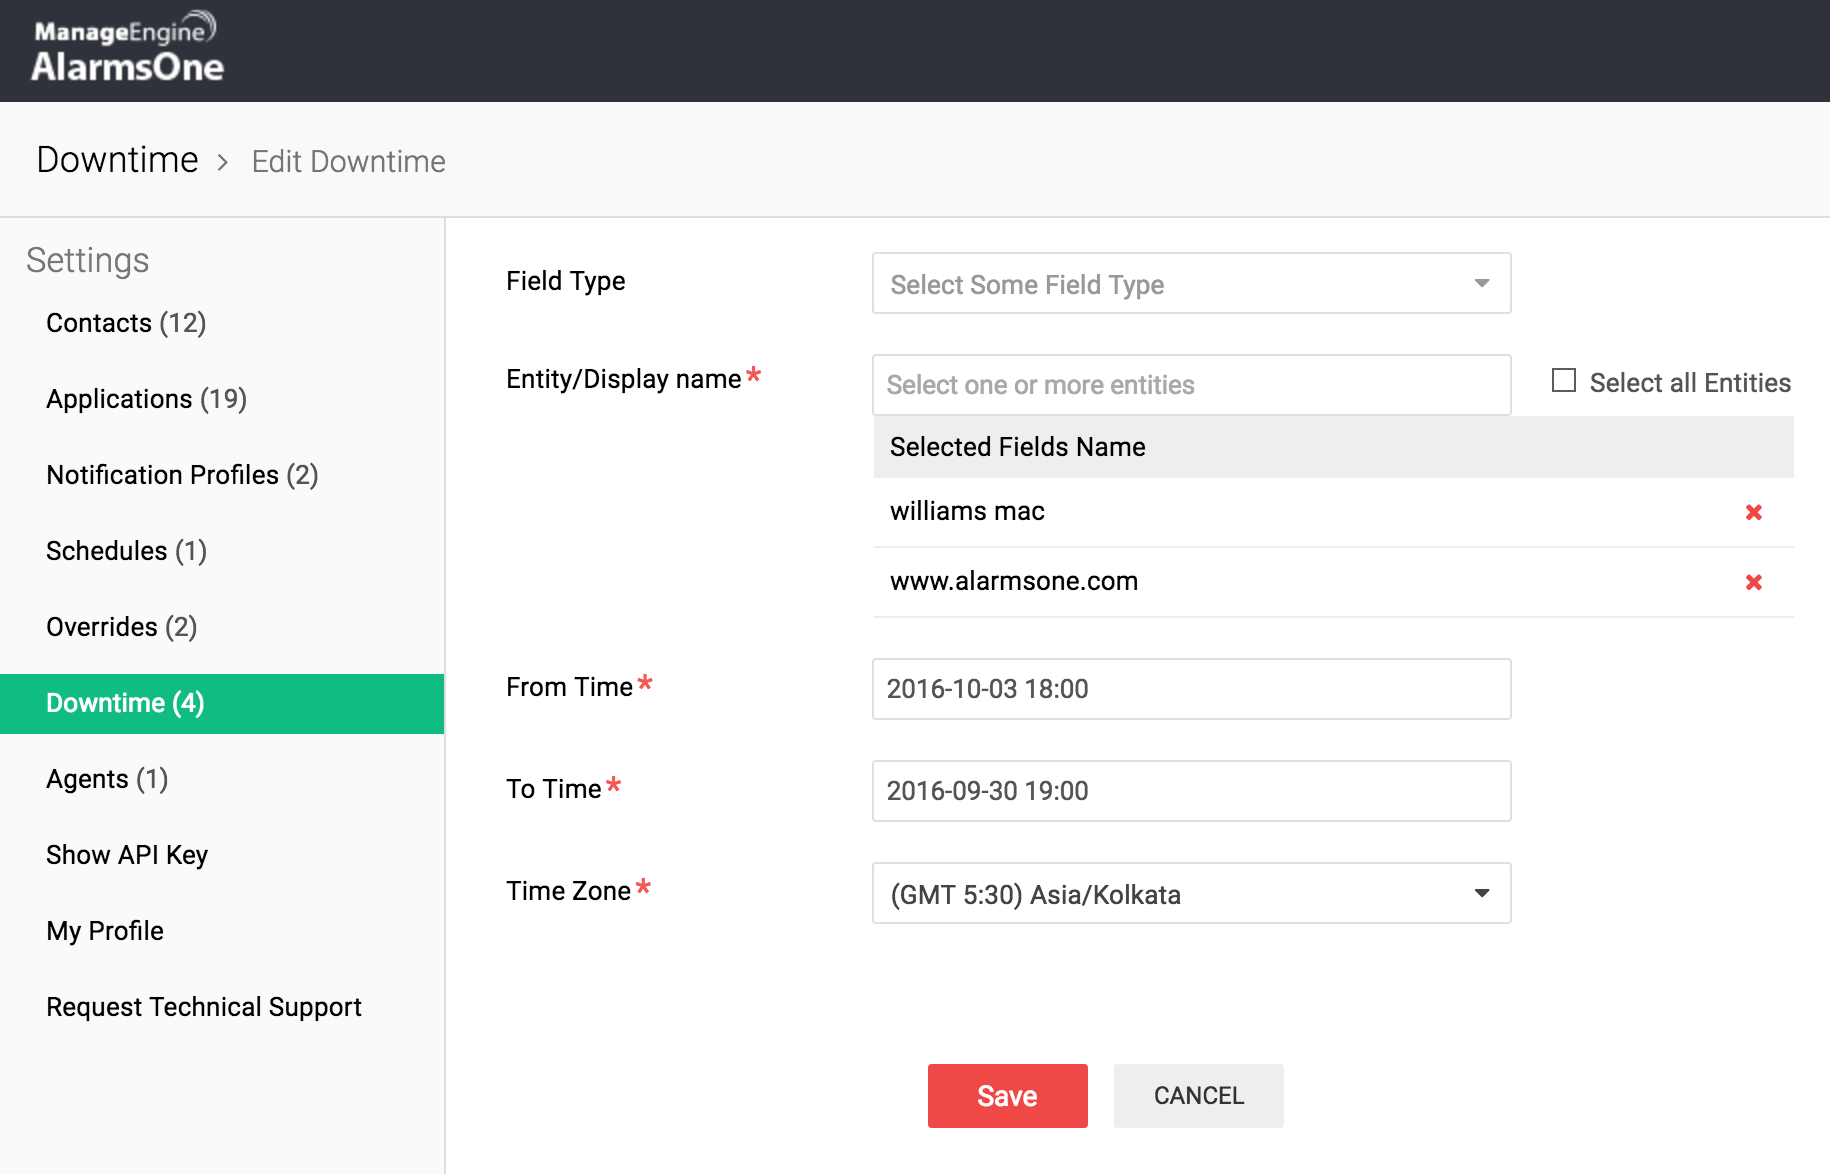Open Notification Profiles (2)

pos(182,475)
